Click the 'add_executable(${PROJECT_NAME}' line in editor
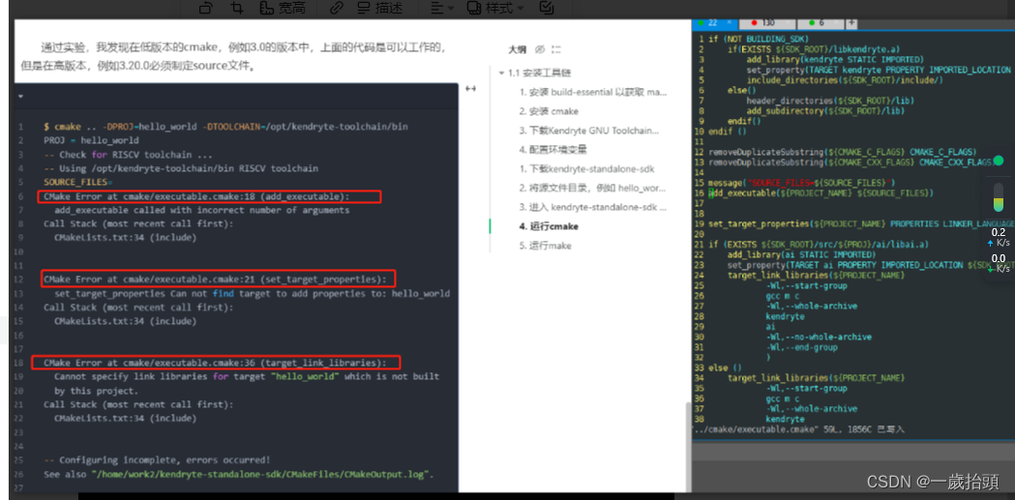 821,193
